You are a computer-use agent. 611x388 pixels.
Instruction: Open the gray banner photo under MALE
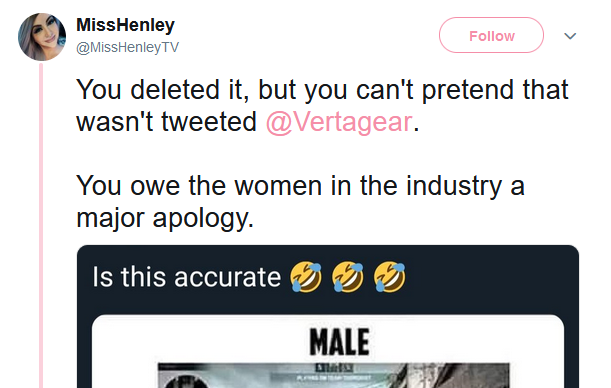coord(334,376)
